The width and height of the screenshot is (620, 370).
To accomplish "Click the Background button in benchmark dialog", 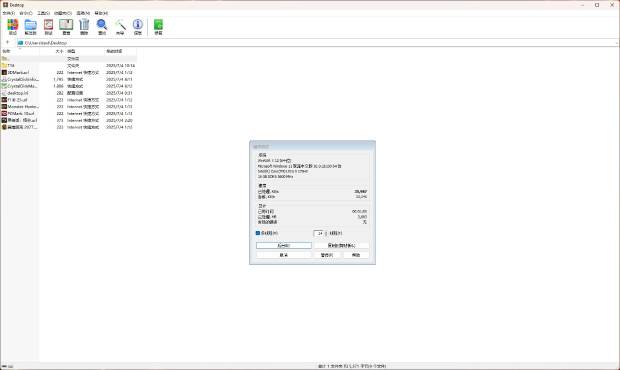I will coord(284,245).
